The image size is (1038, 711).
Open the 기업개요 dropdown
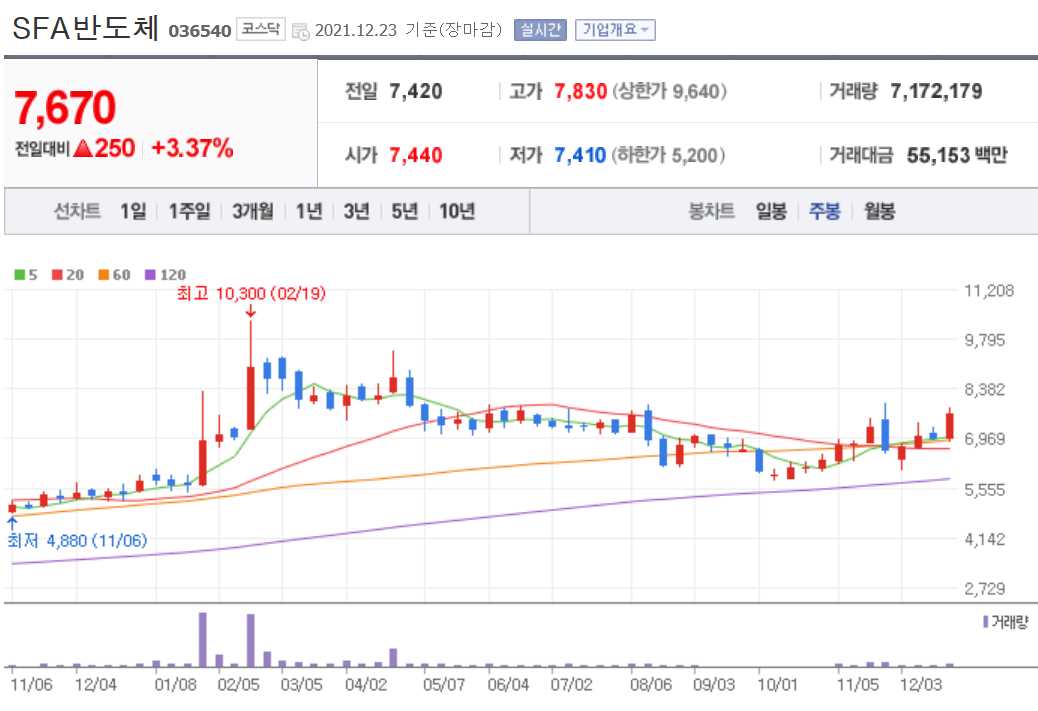tap(616, 30)
